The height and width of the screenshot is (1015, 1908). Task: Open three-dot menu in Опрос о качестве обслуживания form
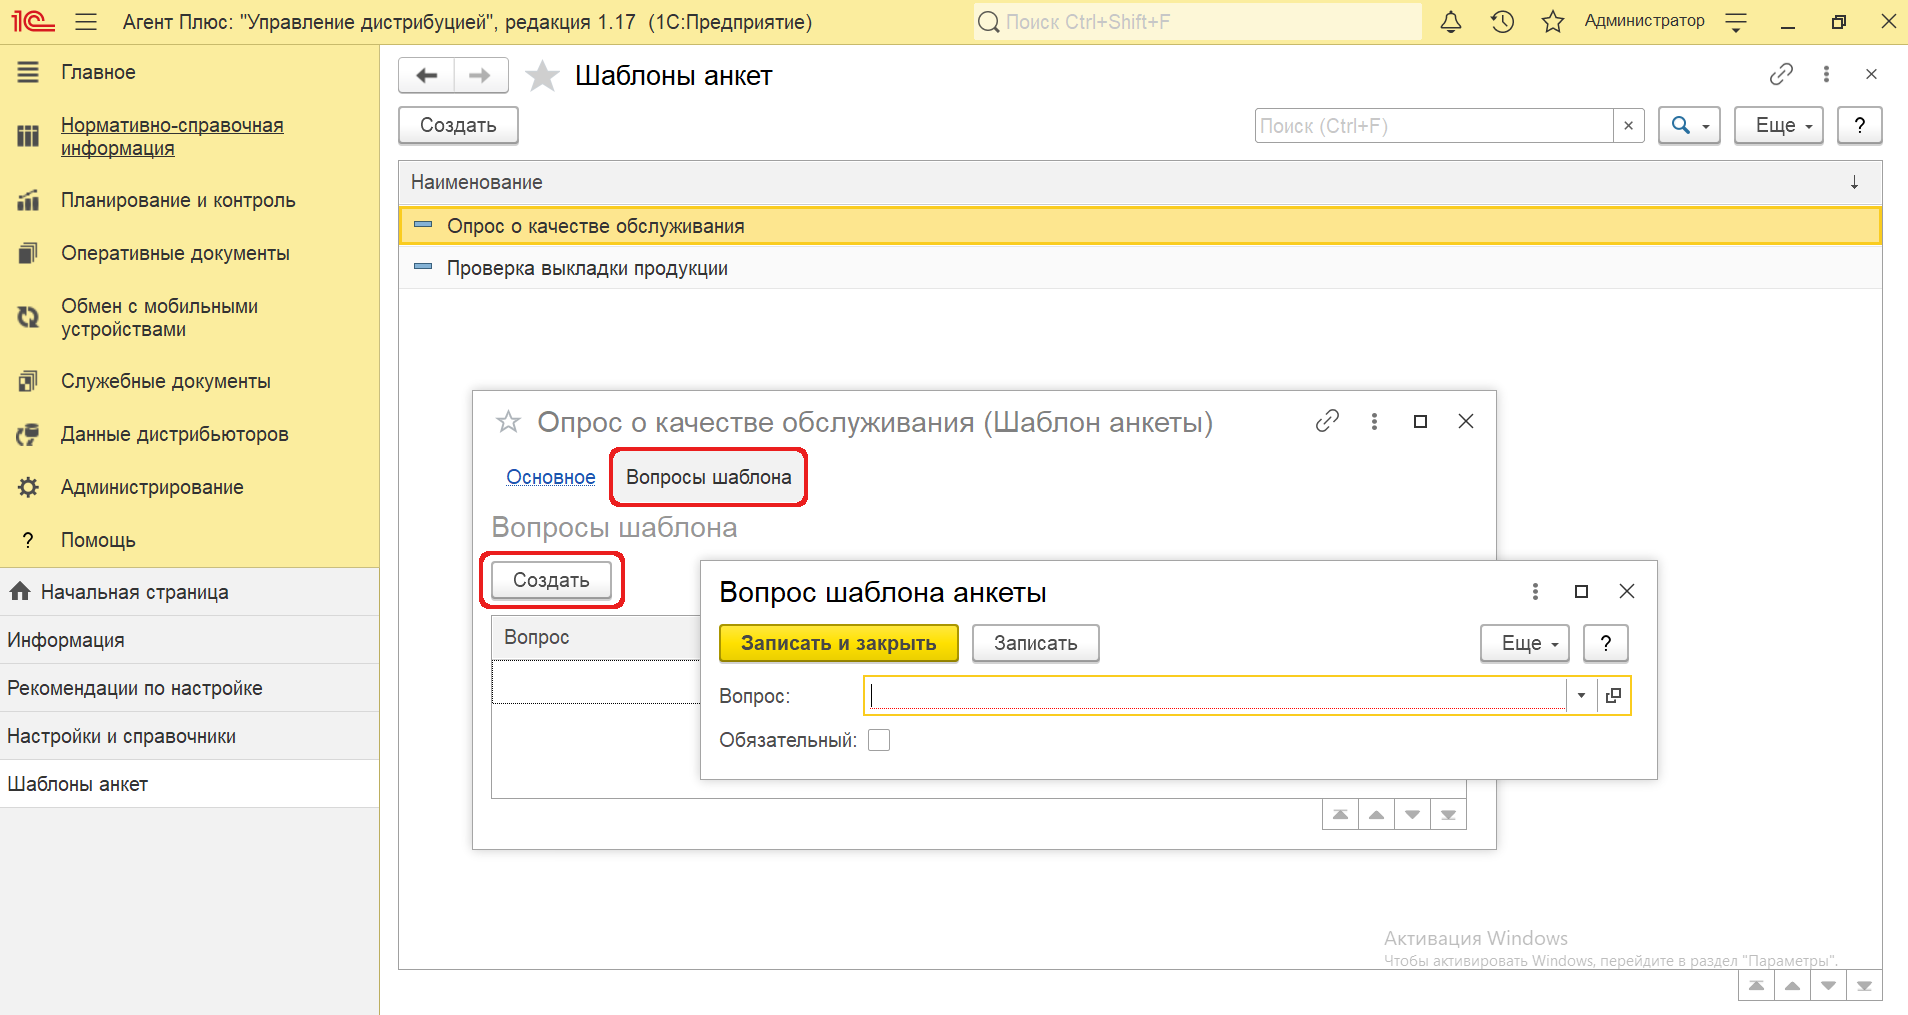click(x=1374, y=421)
